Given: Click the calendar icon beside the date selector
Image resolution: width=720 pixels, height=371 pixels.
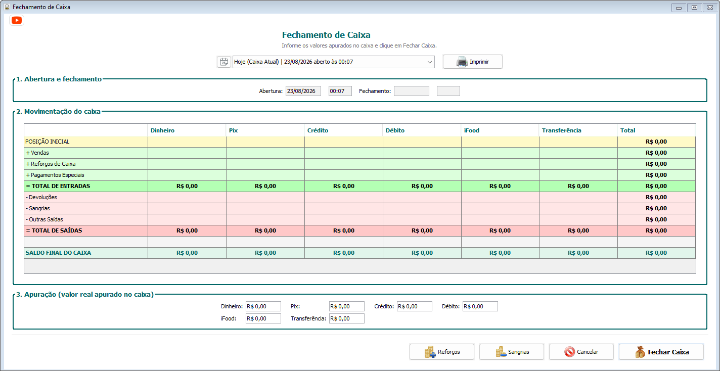Looking at the screenshot, I should (x=224, y=62).
